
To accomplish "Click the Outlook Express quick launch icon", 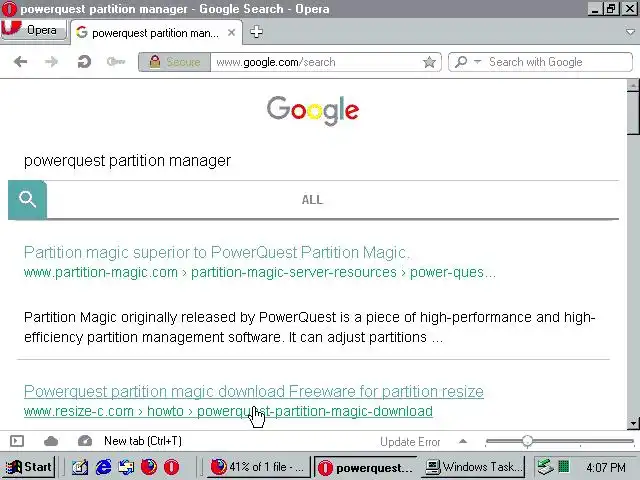I will click(126, 467).
